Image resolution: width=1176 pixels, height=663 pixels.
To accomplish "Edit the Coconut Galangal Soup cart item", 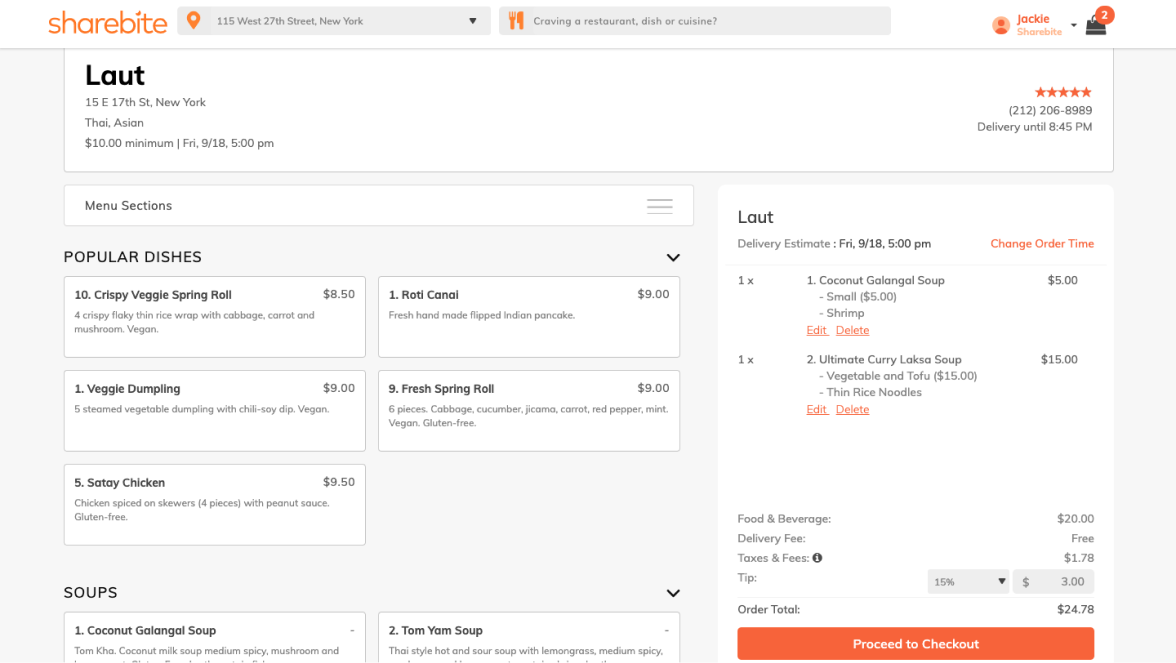I will point(816,330).
